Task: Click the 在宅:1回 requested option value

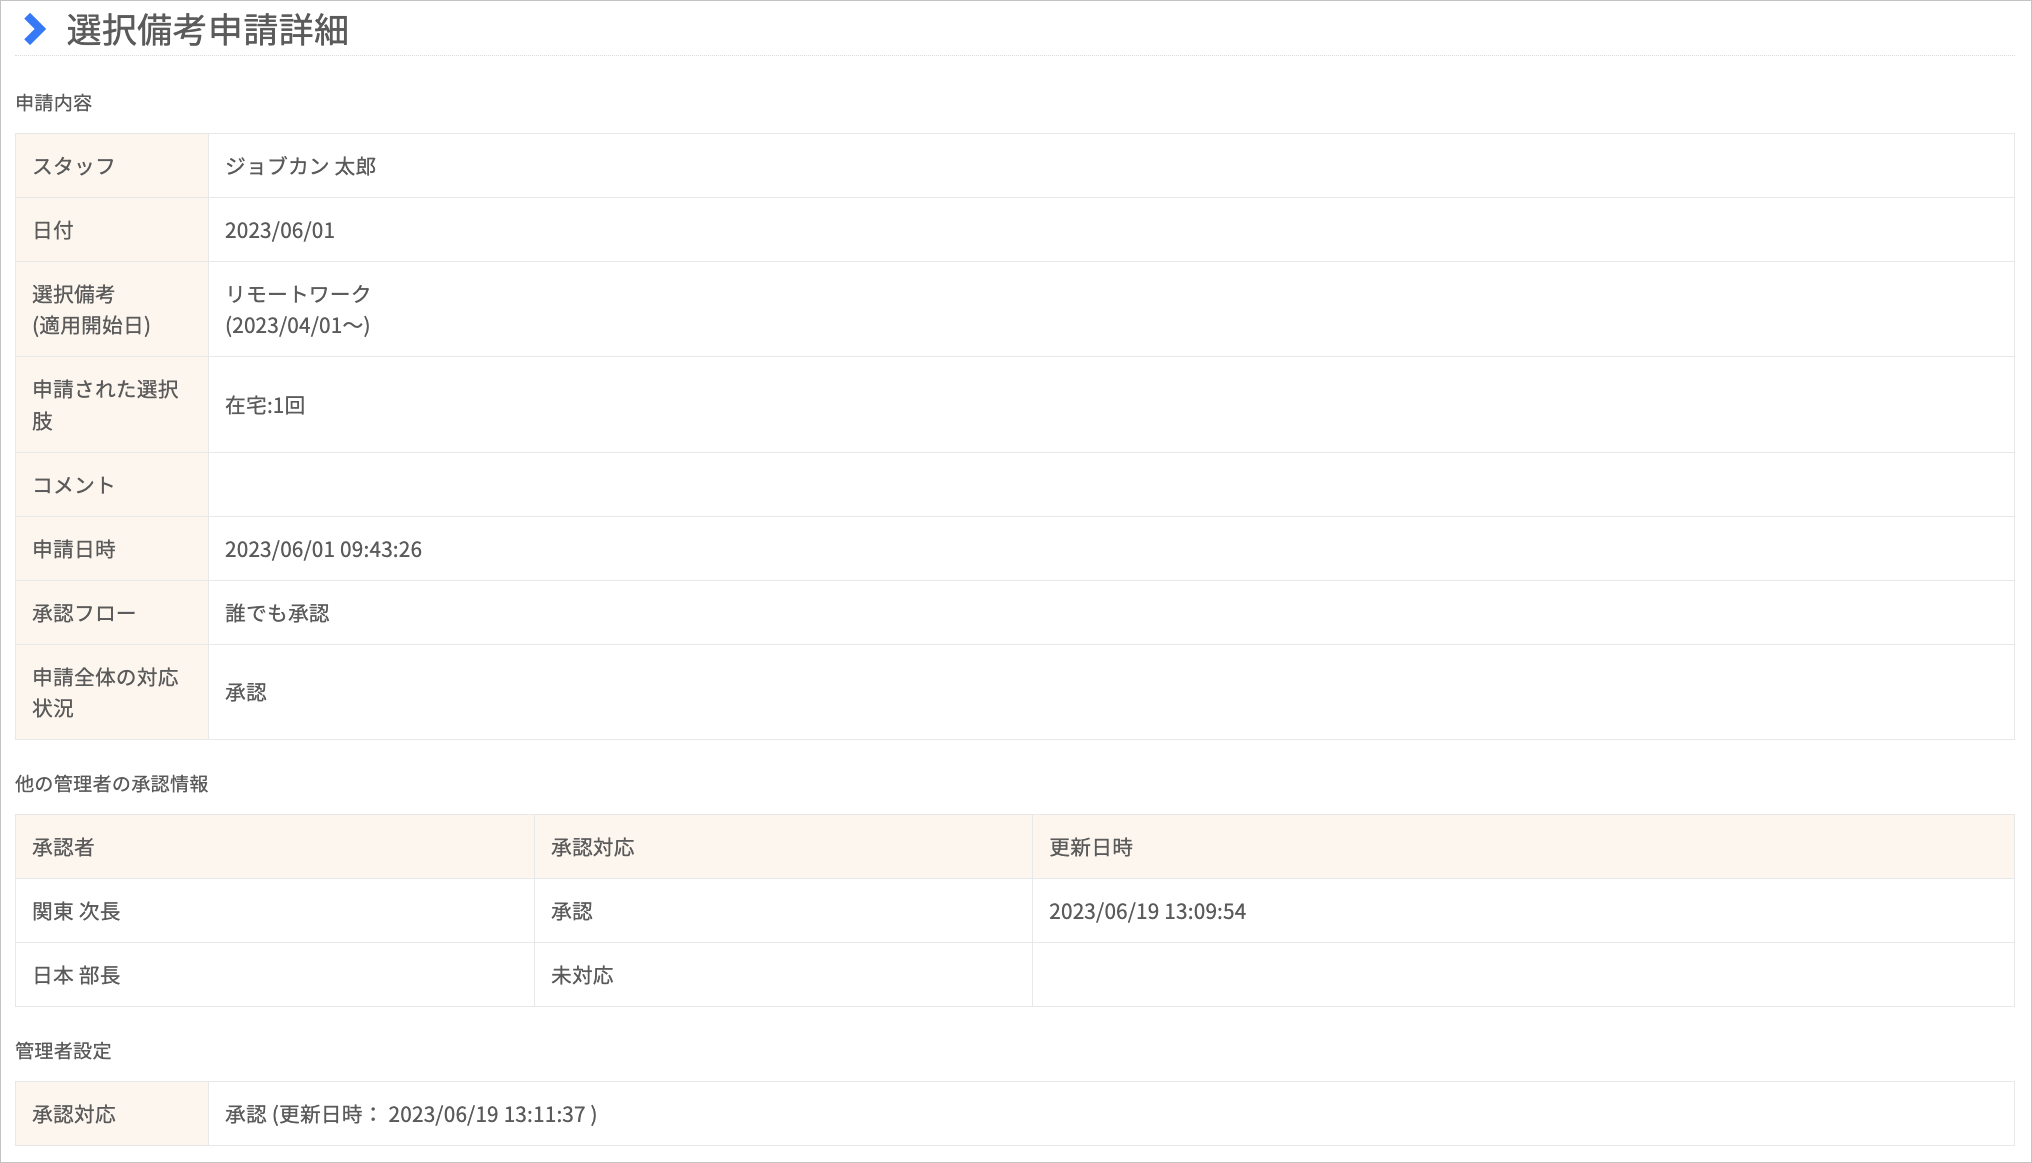Action: (x=265, y=405)
